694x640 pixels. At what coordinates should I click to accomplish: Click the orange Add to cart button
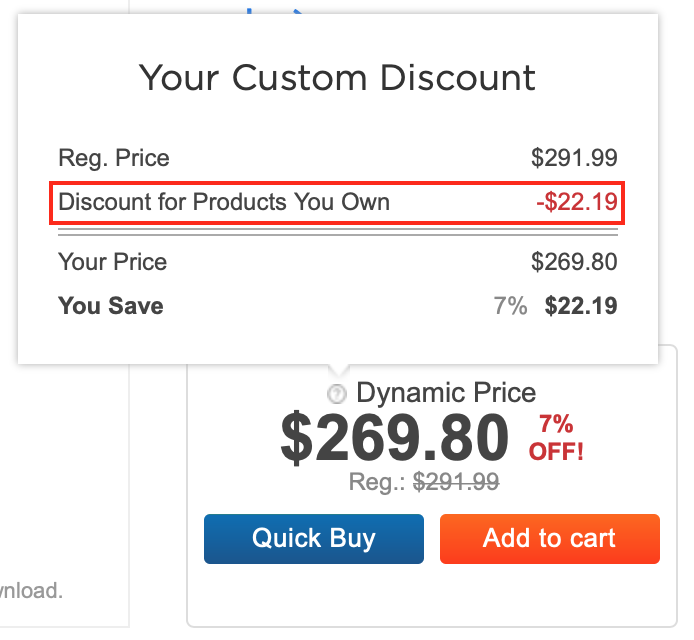[x=549, y=539]
